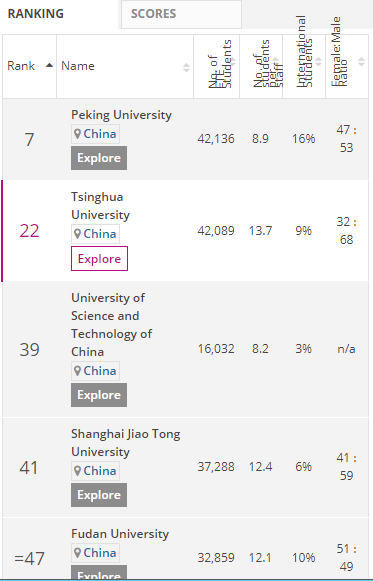Select the rank 22 table row
The image size is (373, 581).
(x=185, y=231)
